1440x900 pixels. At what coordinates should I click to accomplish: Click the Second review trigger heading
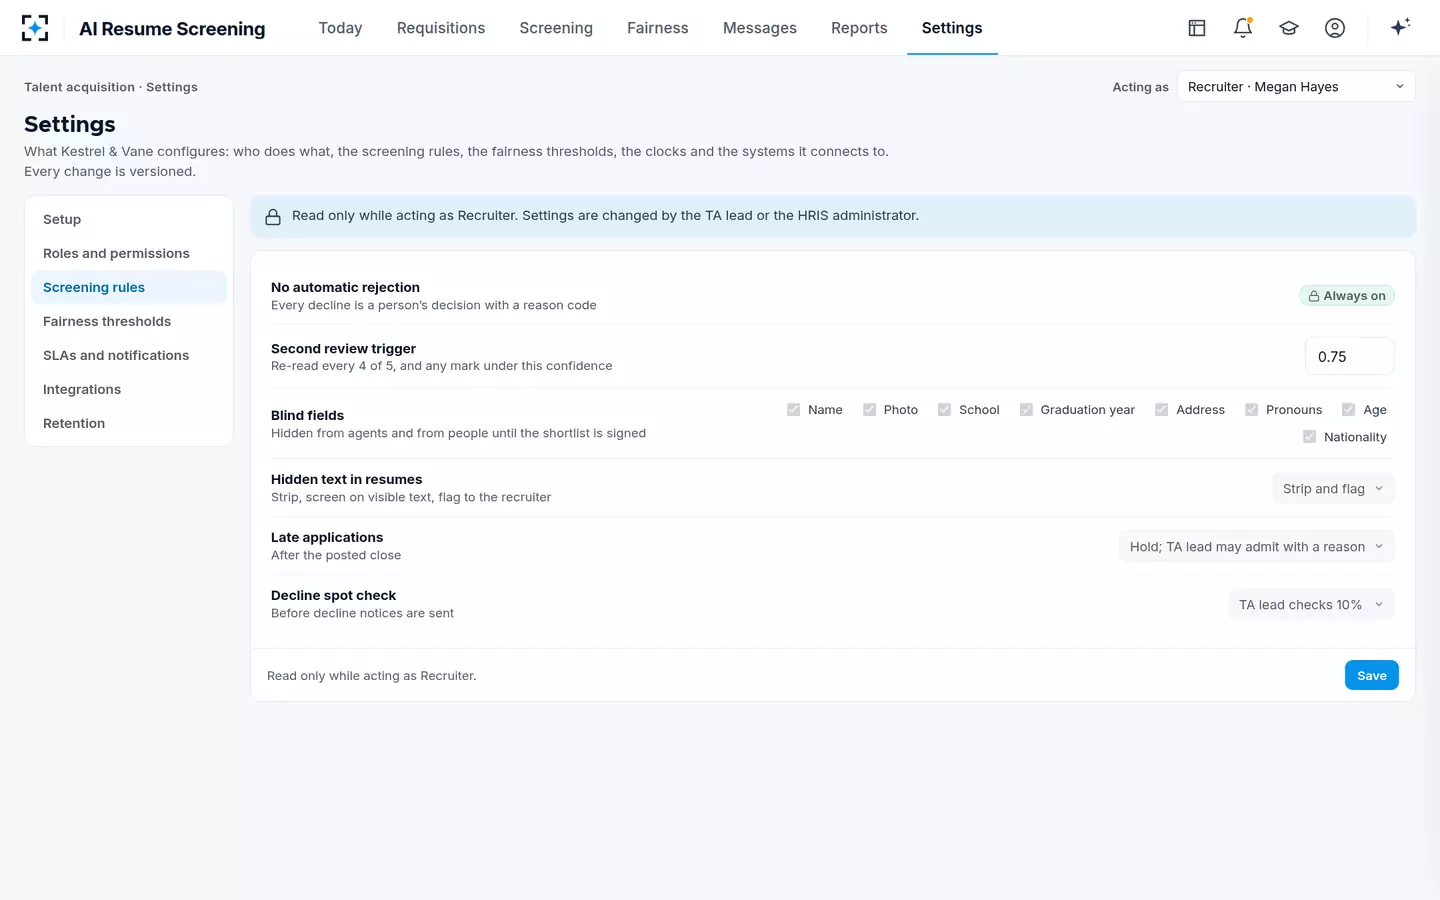coord(343,349)
